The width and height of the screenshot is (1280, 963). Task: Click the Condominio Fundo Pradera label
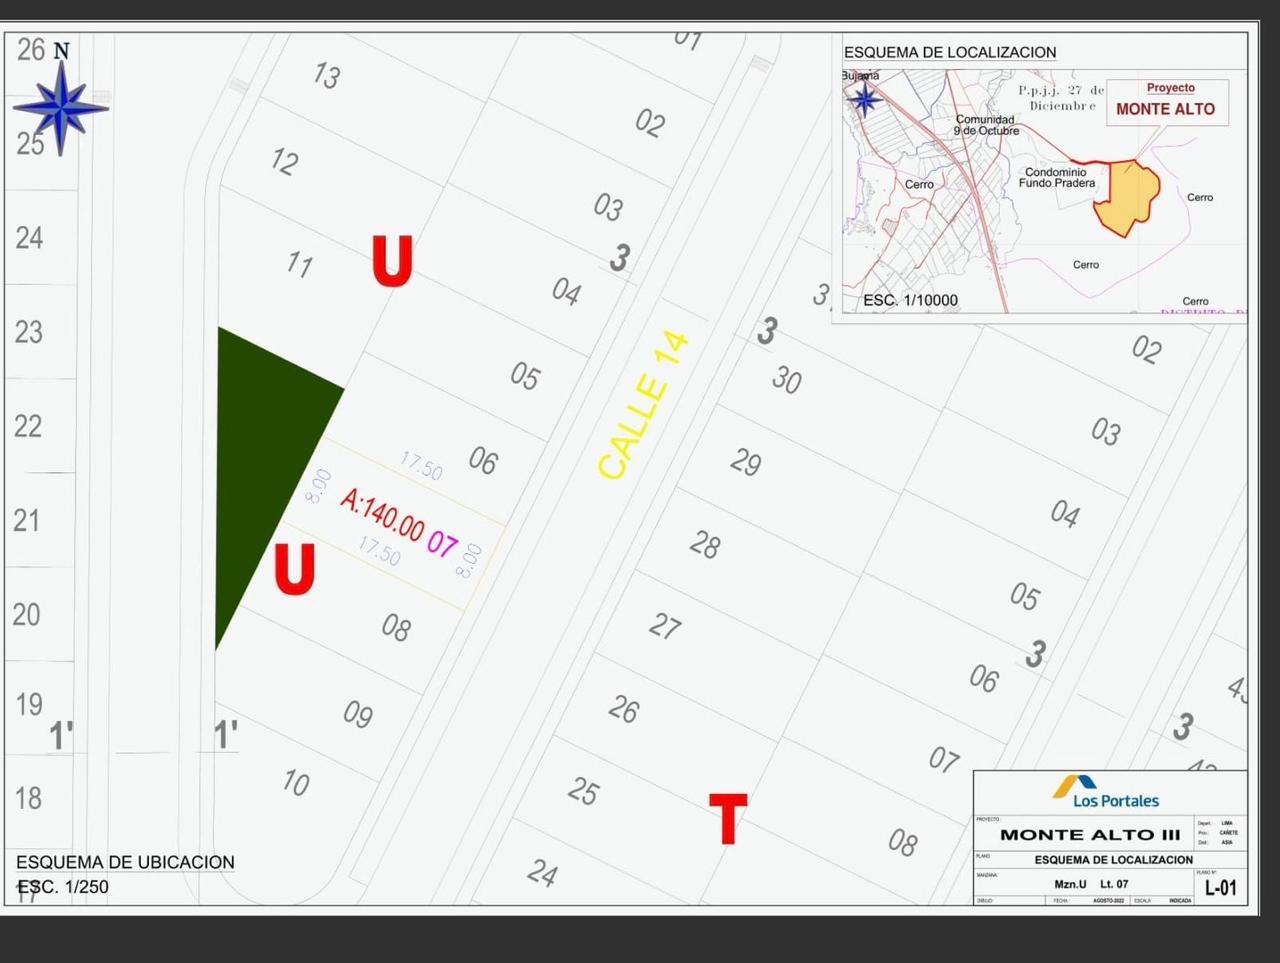tap(1056, 178)
